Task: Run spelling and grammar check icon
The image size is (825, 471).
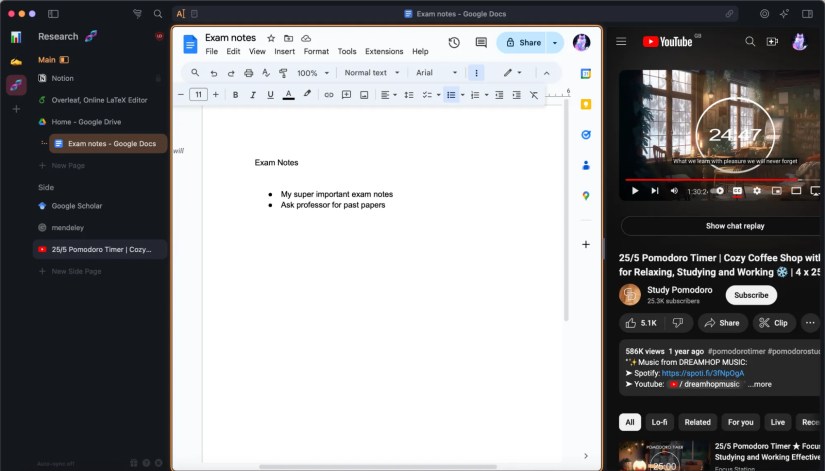Action: 266,73
